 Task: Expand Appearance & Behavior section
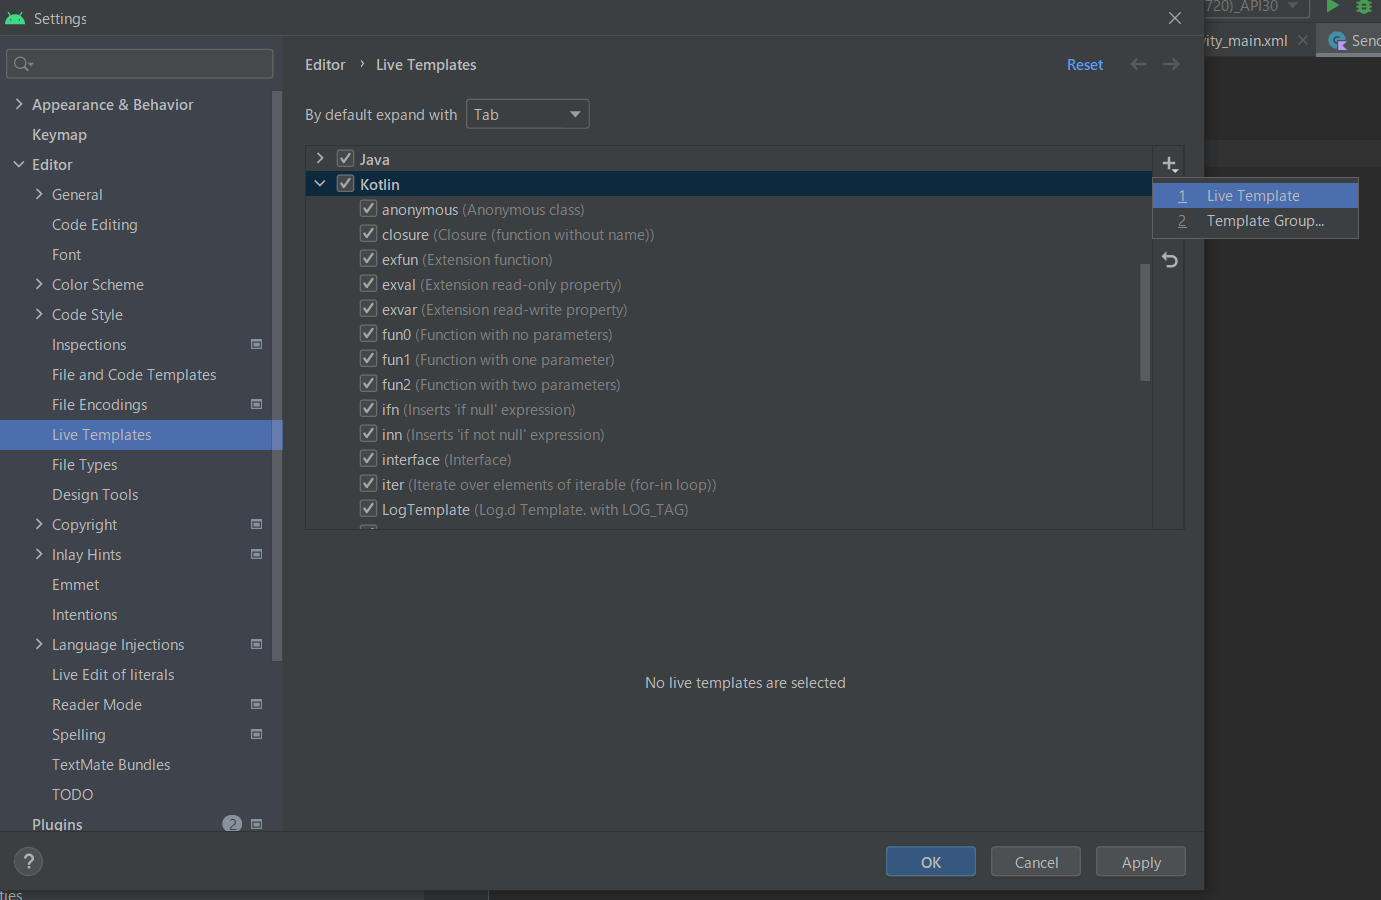pyautogui.click(x=18, y=104)
